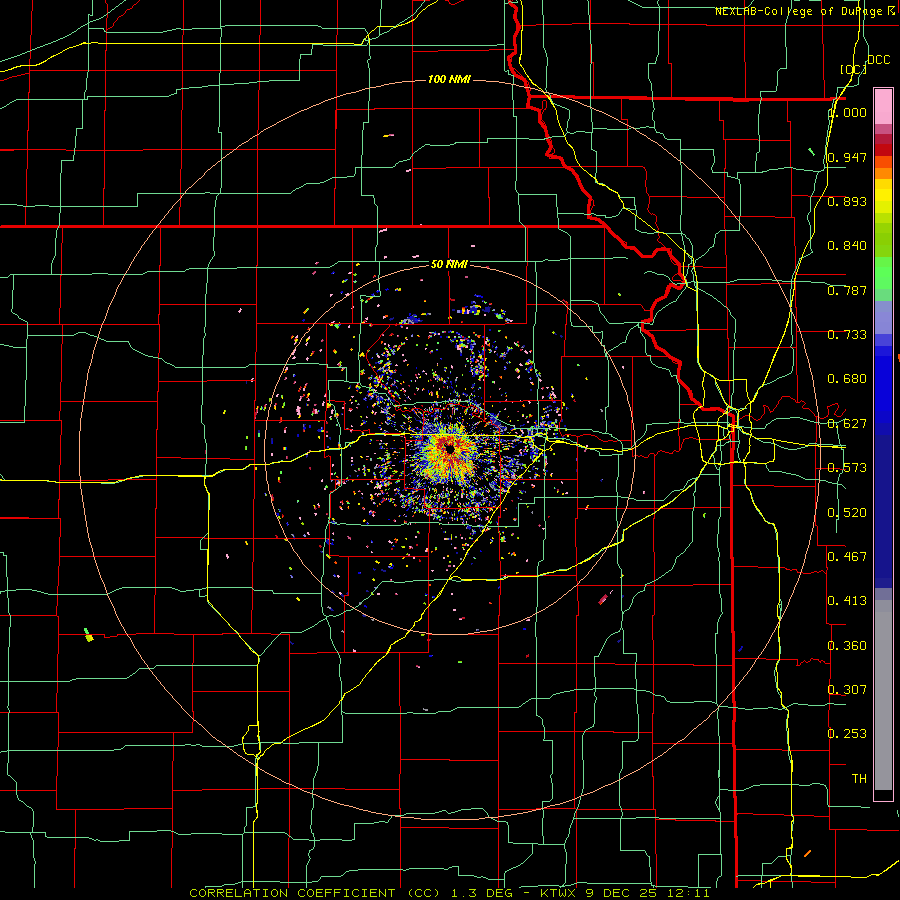Select the 0.627 legend value
900x900 pixels.
click(x=847, y=424)
